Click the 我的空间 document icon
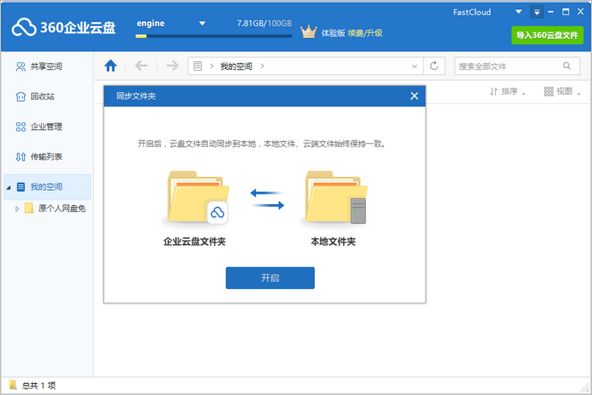Viewport: 592px width, 395px height. click(x=21, y=187)
